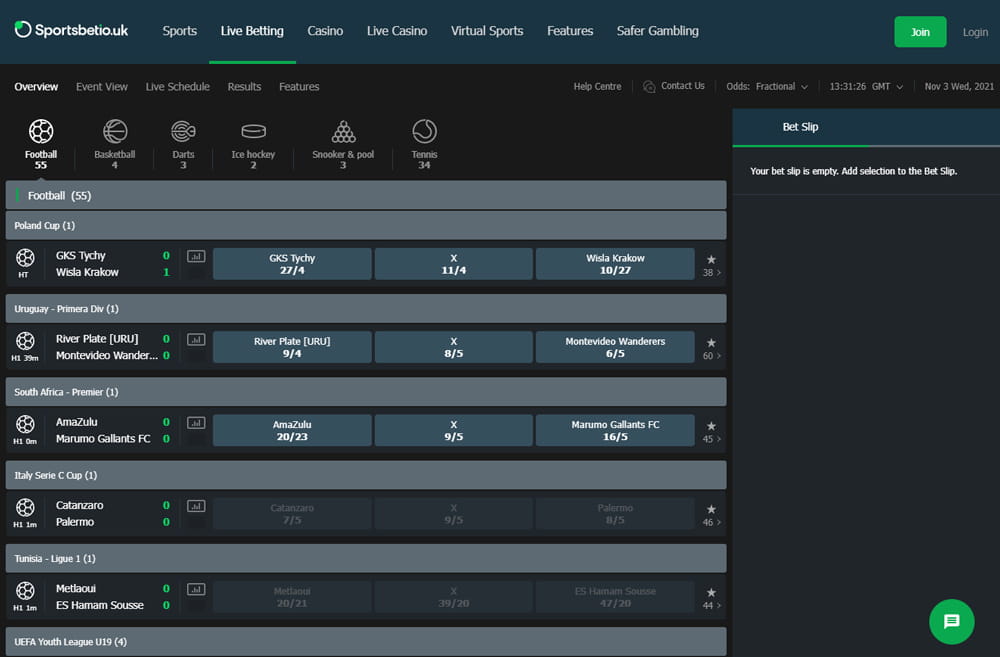Switch to the Results tab
1000x657 pixels.
pos(244,87)
